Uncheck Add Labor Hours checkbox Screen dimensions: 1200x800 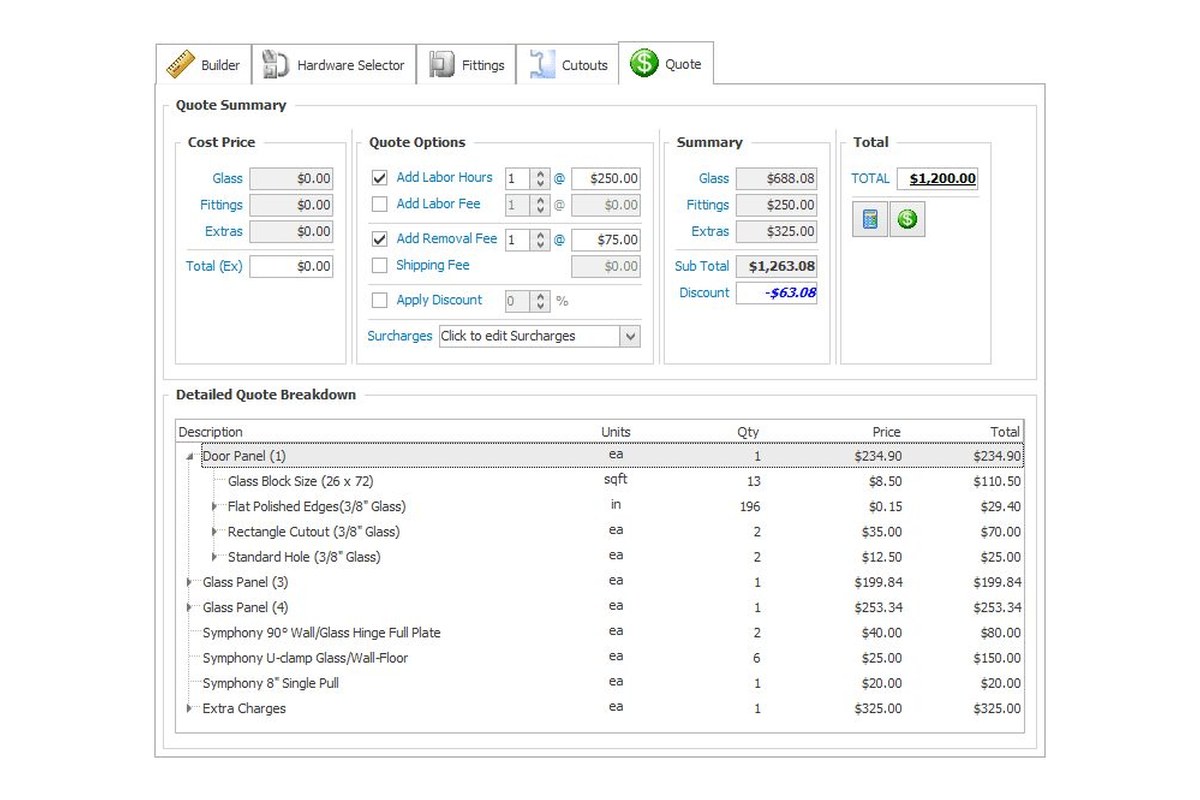pos(380,178)
